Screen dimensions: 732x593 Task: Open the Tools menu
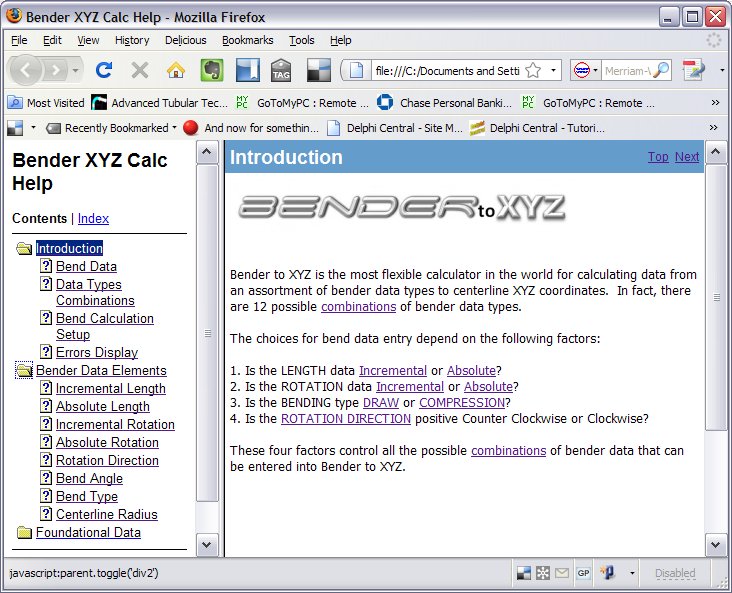302,40
